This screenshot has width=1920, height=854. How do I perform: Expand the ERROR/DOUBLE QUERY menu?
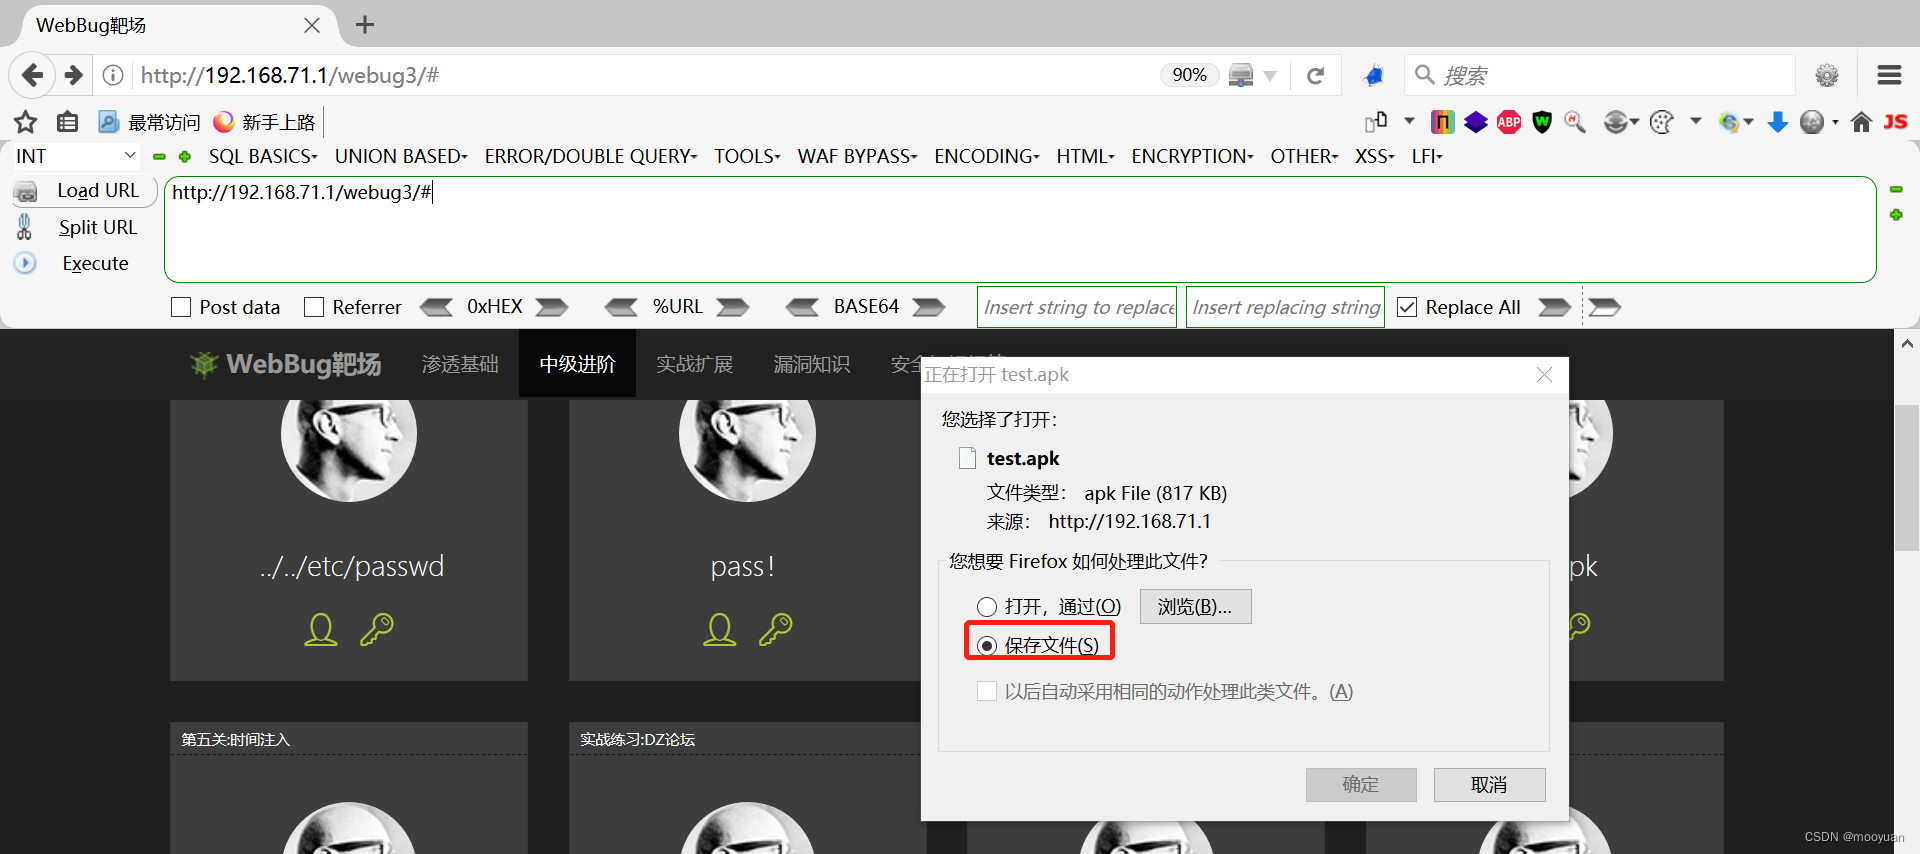pyautogui.click(x=591, y=156)
